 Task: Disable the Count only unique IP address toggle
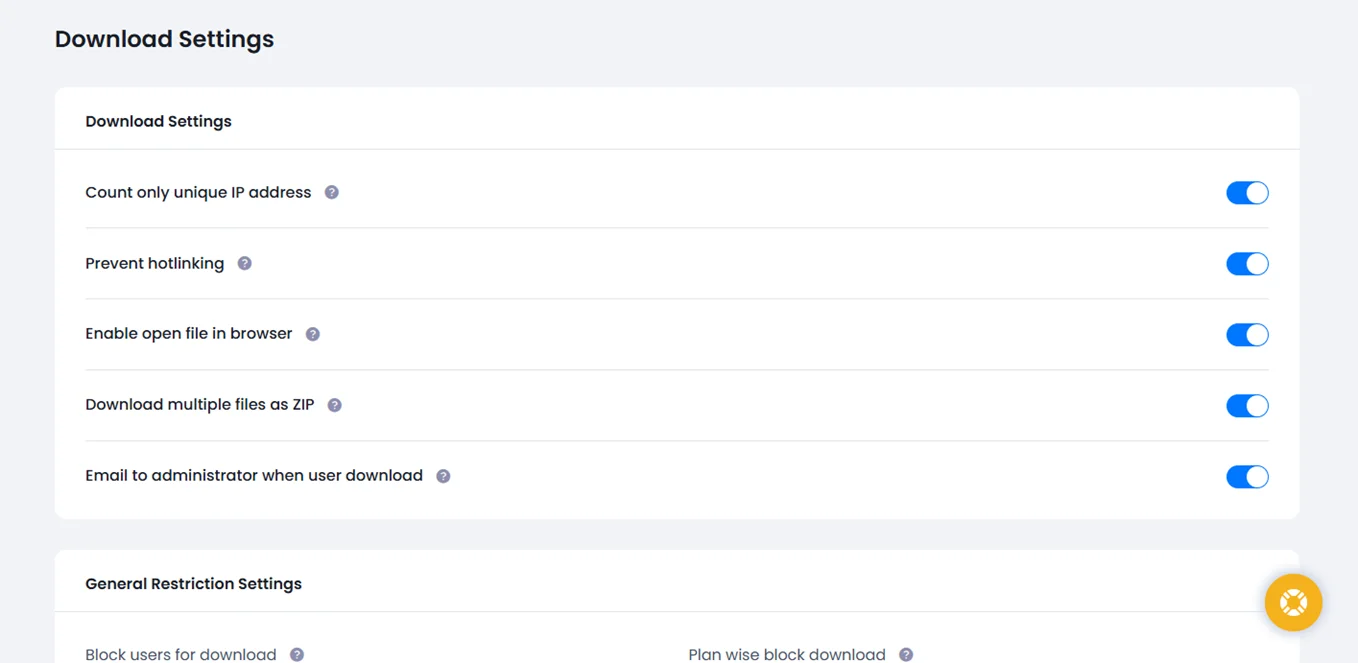tap(1247, 193)
